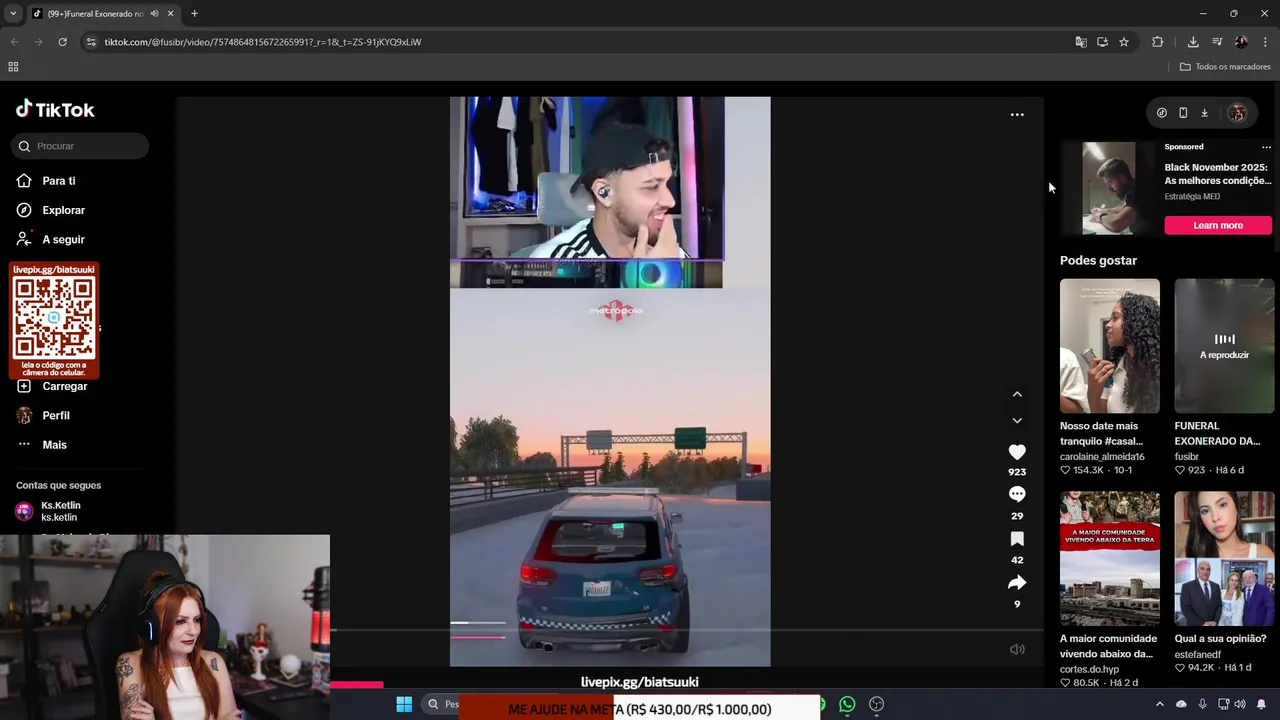Image resolution: width=1280 pixels, height=720 pixels.
Task: Open the media controls icon in Chrome
Action: coord(1217,42)
